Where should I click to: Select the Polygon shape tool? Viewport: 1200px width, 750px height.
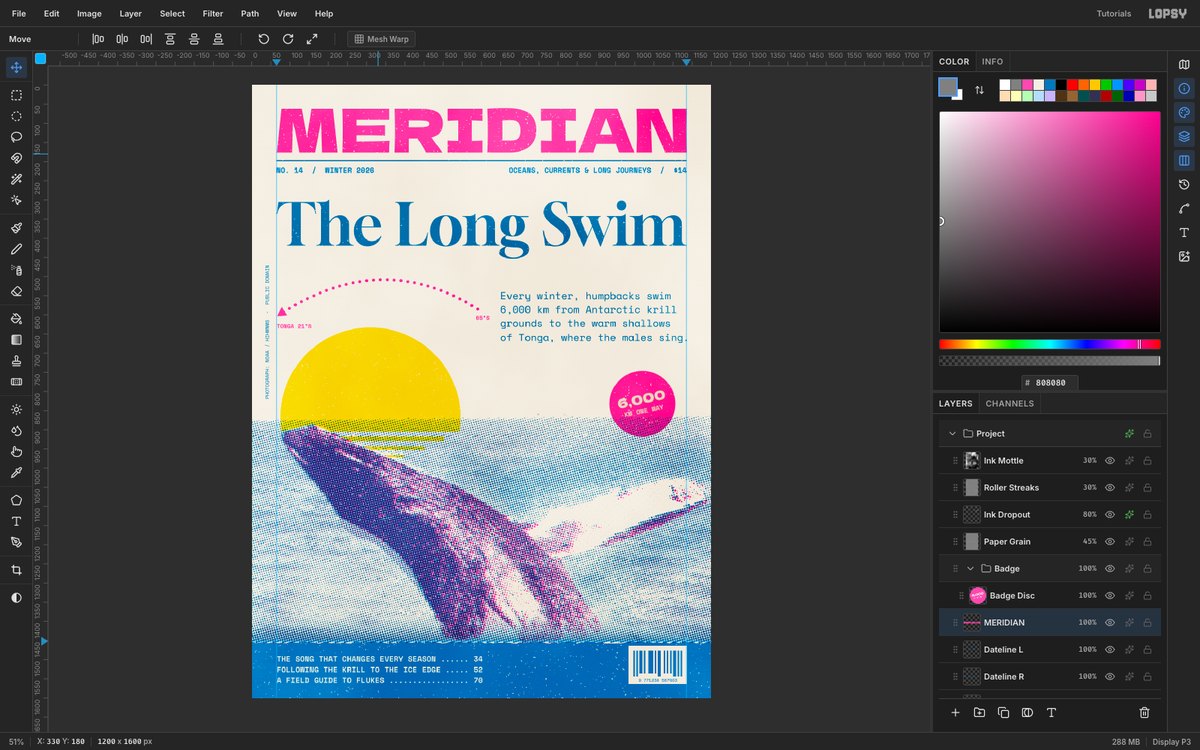tap(16, 500)
